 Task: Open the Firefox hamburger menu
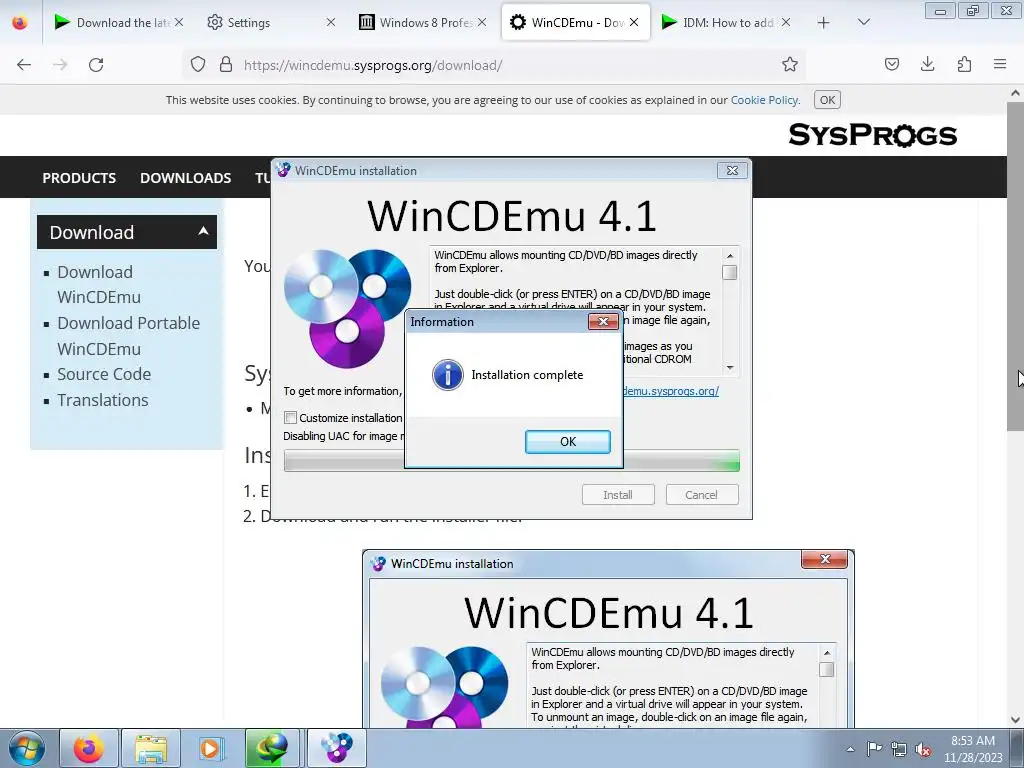click(x=1000, y=64)
